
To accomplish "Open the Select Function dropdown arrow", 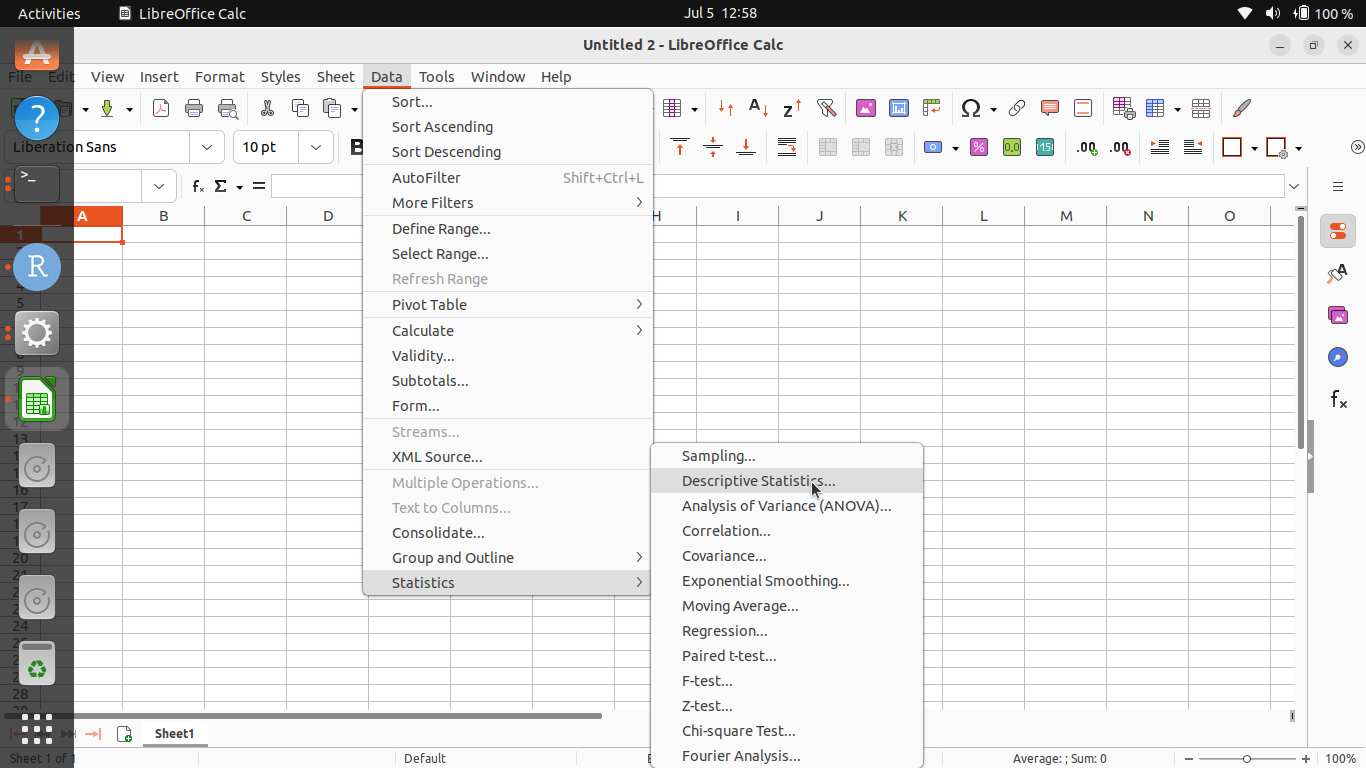I will (x=240, y=187).
